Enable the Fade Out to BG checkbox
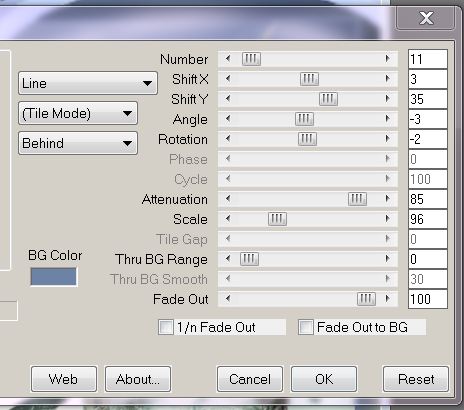464x410 pixels. pos(306,327)
